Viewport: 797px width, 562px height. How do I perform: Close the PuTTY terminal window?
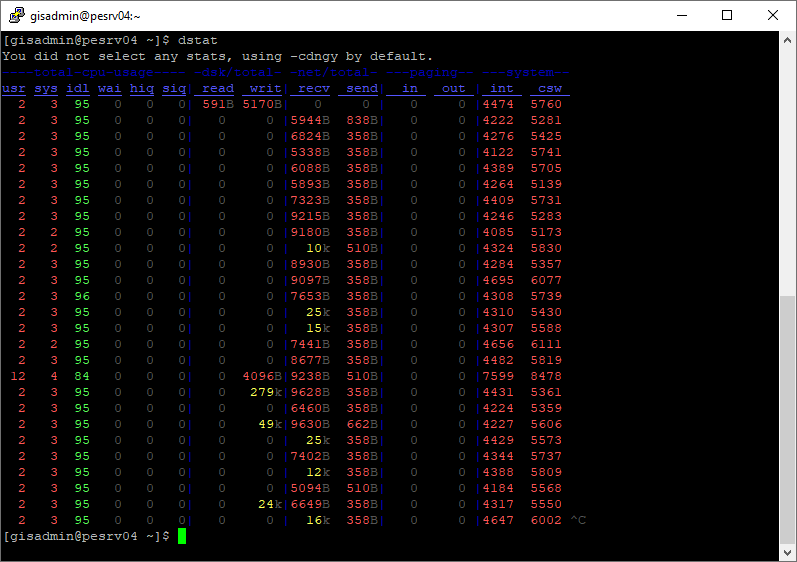773,15
